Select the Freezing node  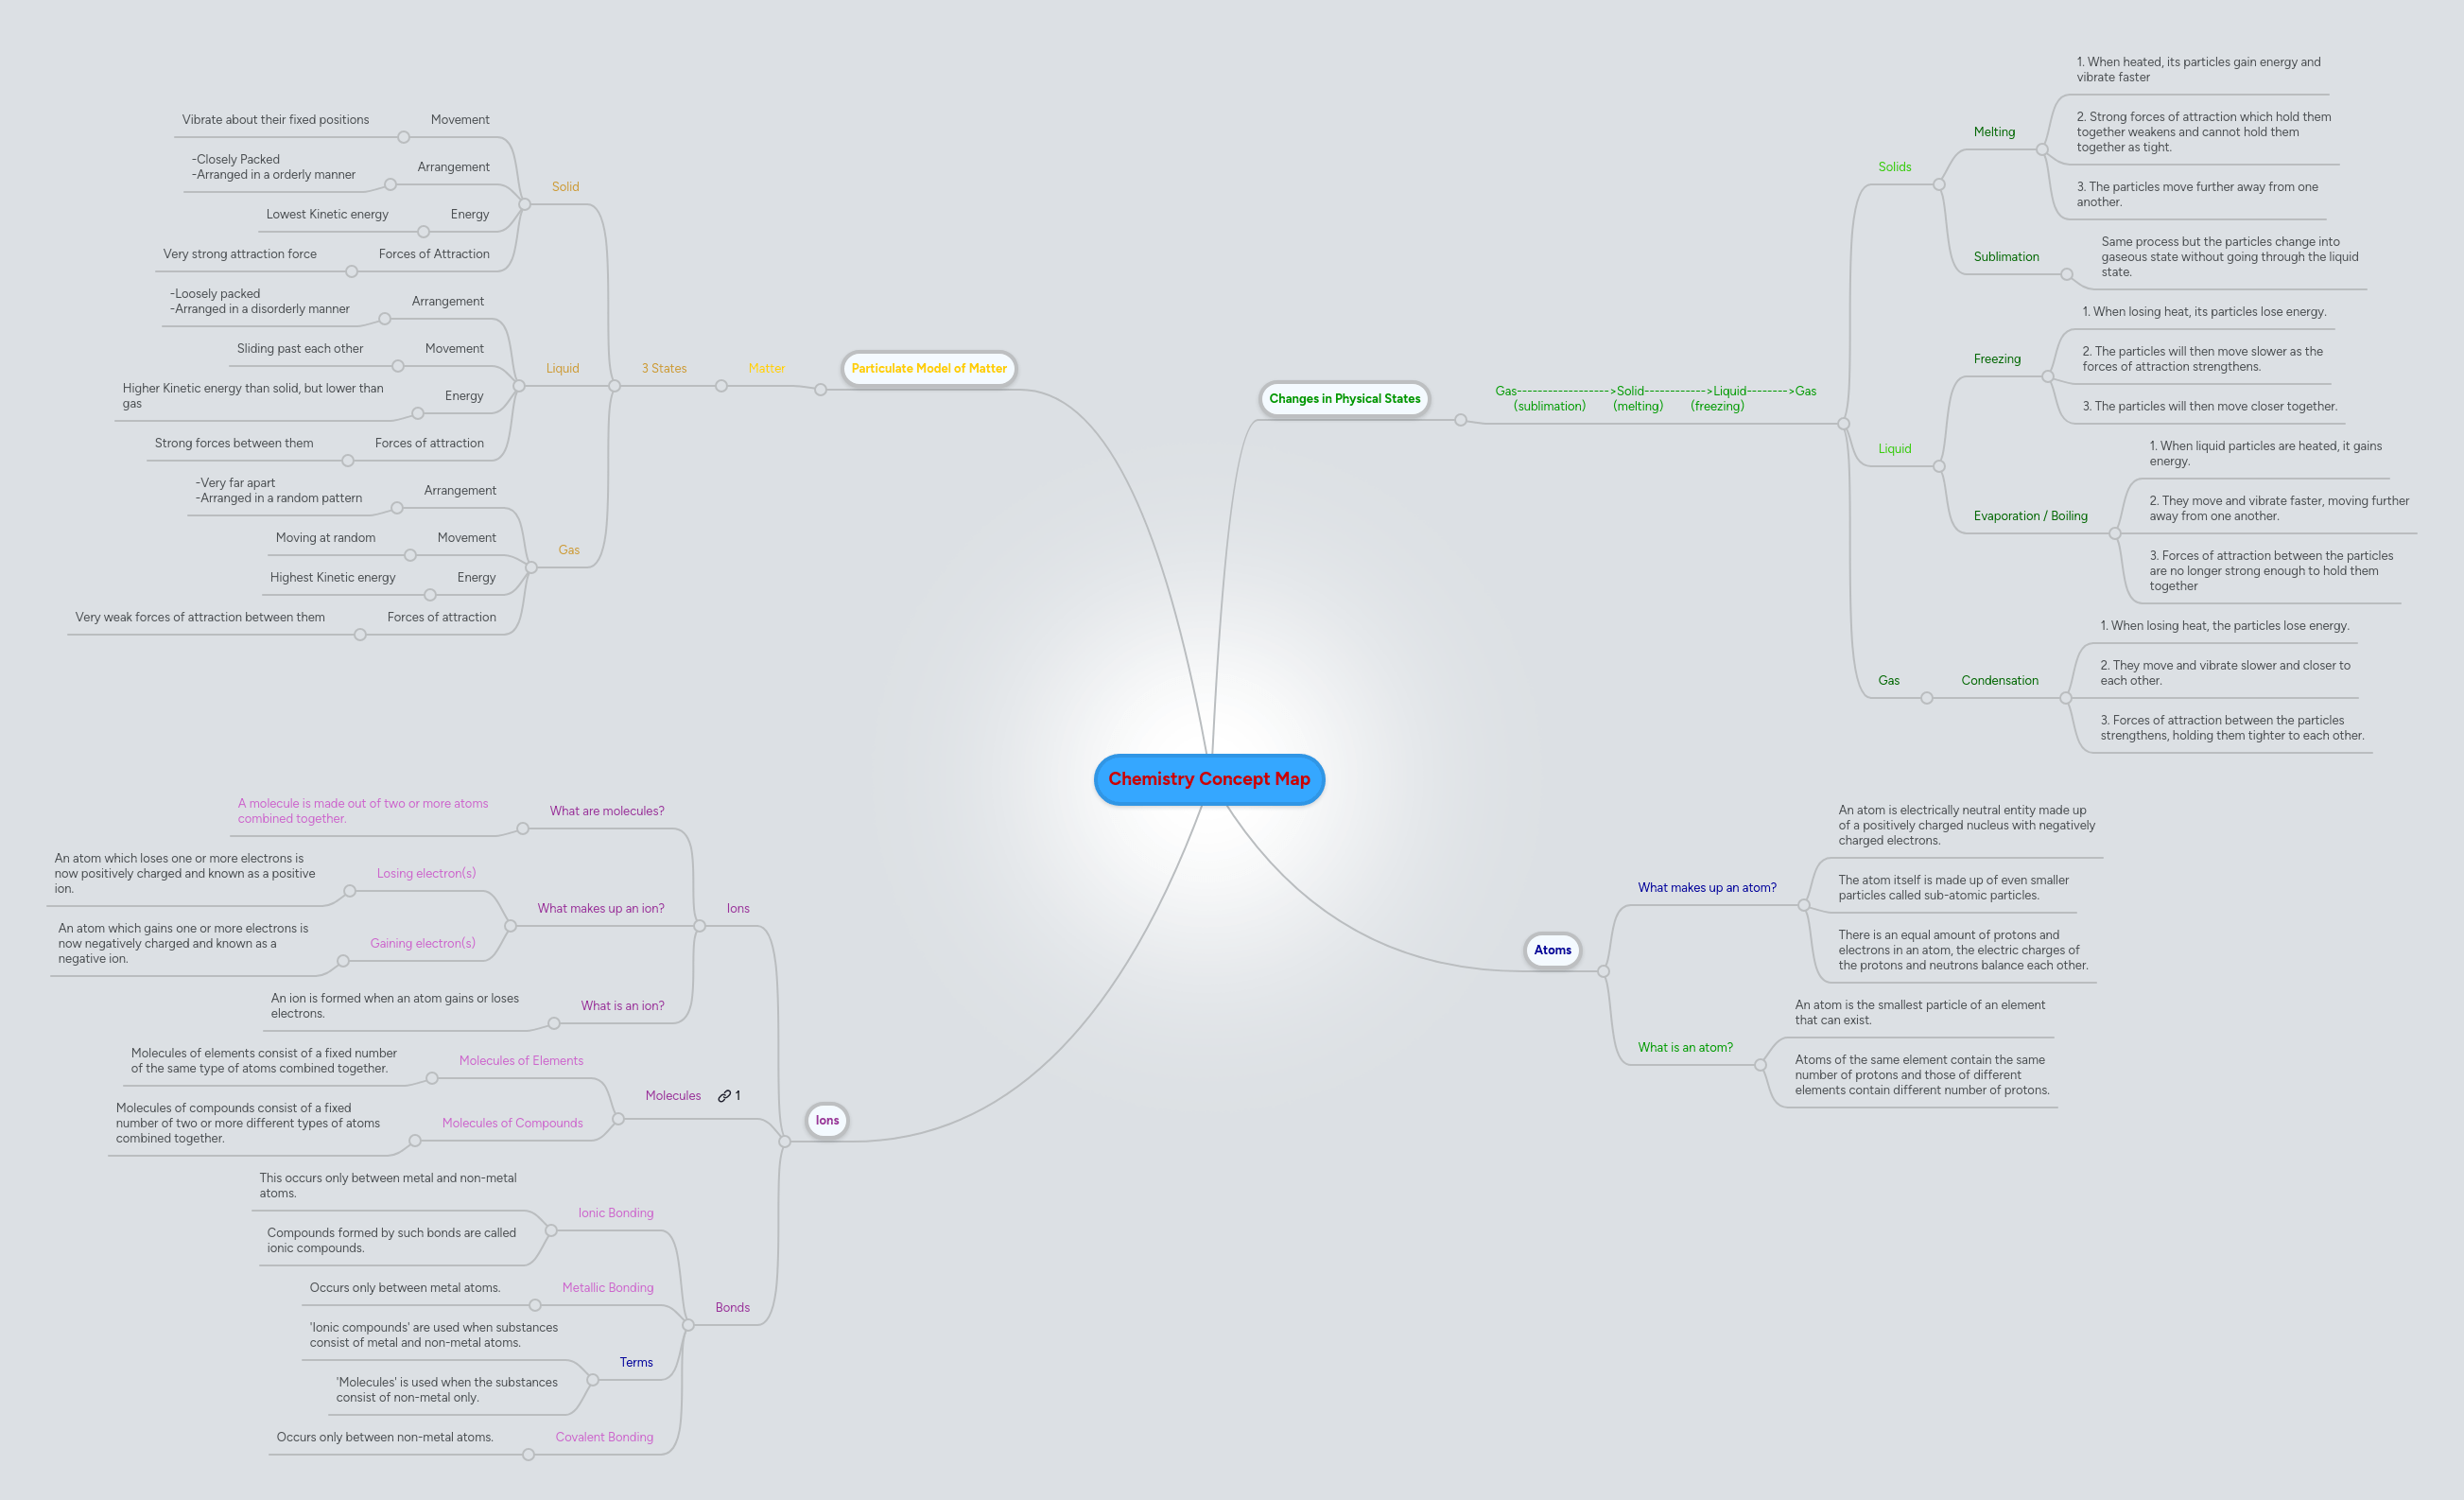coord(1996,358)
